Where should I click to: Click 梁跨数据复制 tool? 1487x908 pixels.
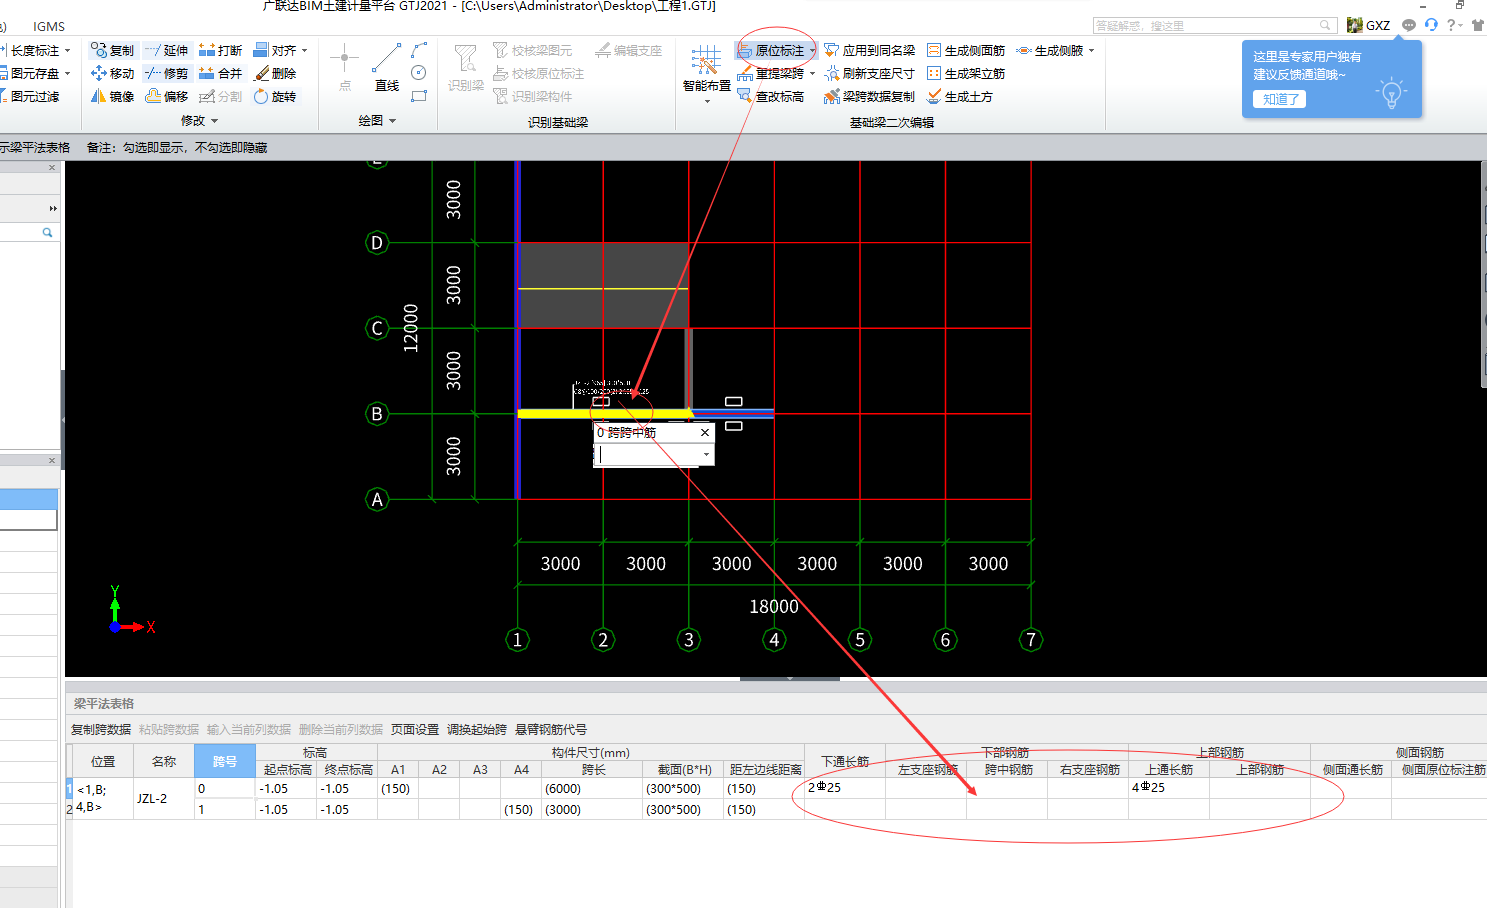pyautogui.click(x=869, y=96)
